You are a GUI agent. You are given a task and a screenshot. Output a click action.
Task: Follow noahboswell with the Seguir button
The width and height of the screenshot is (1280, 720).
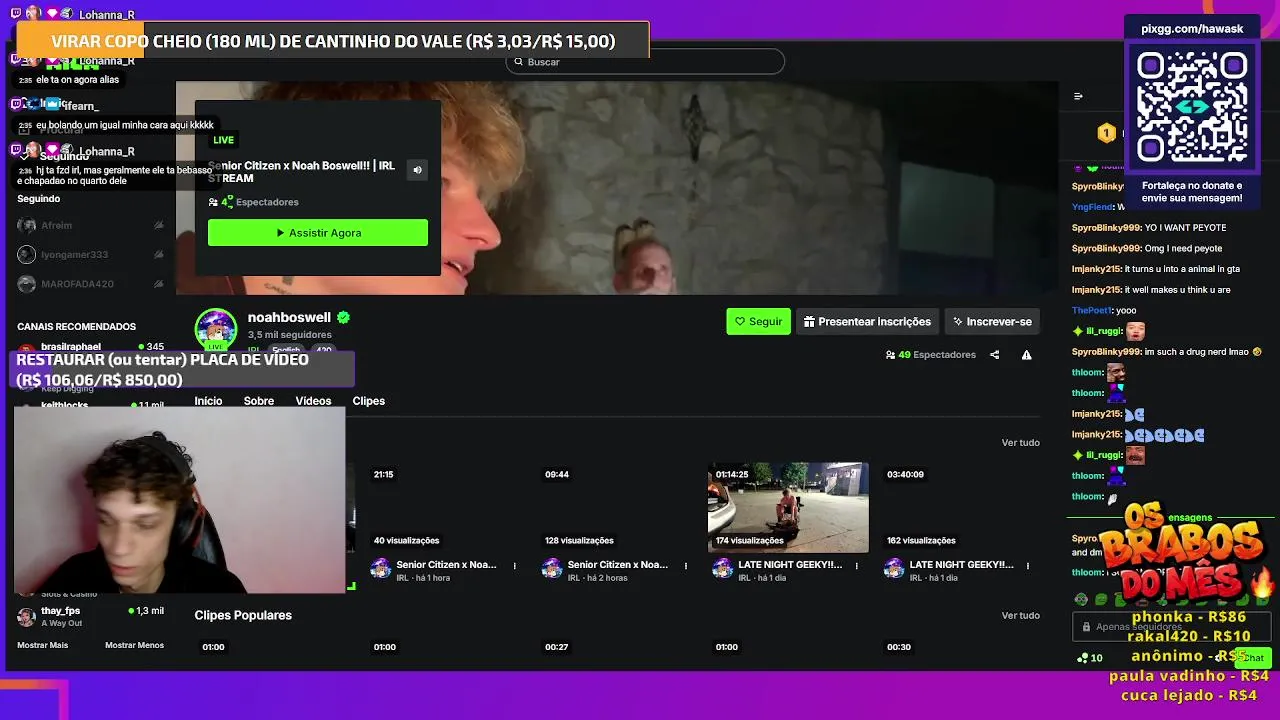[x=758, y=322]
